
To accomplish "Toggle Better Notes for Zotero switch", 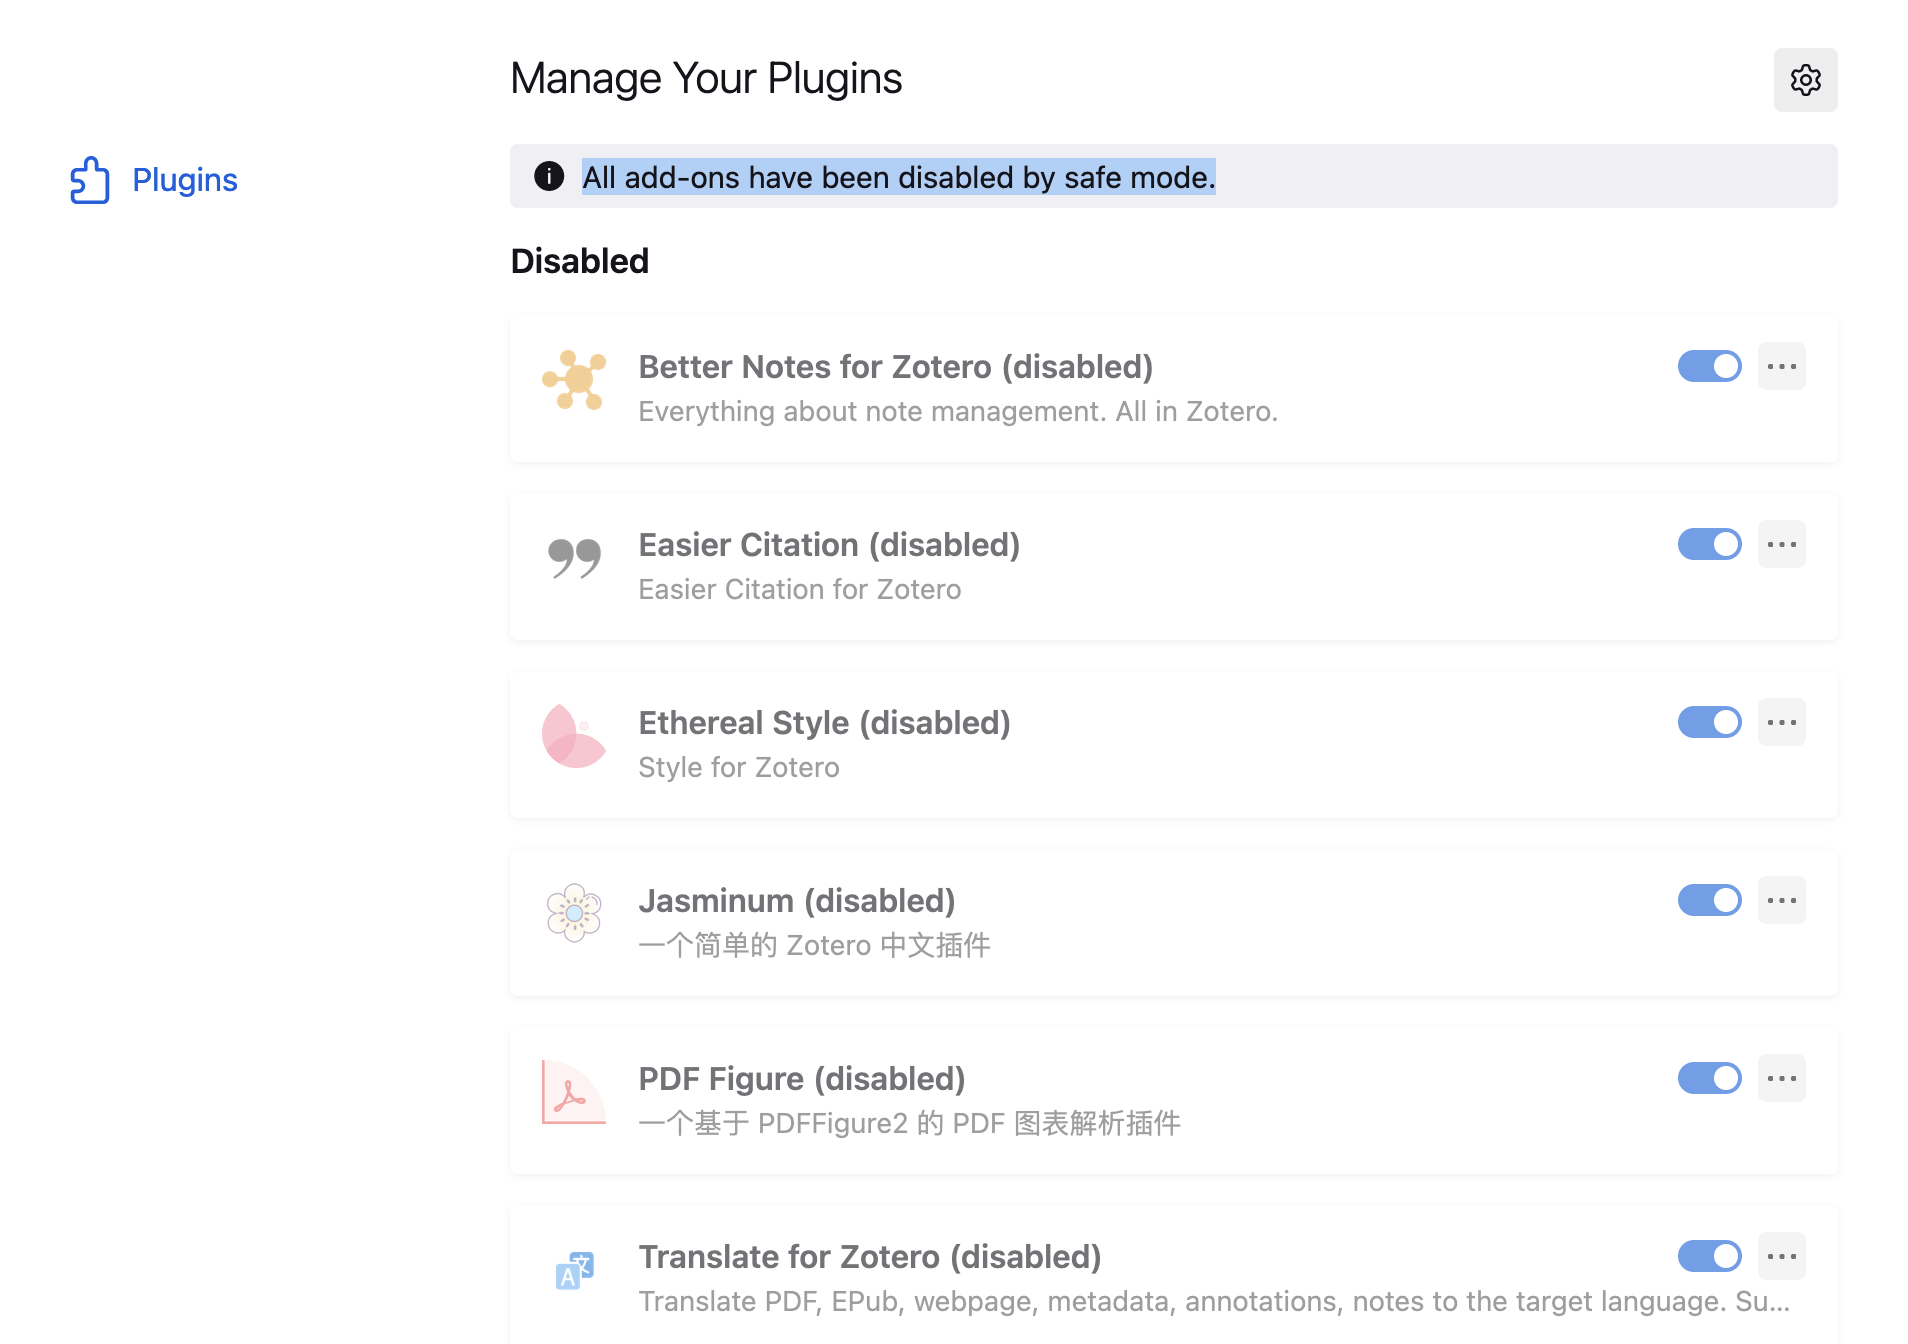I will tap(1709, 366).
